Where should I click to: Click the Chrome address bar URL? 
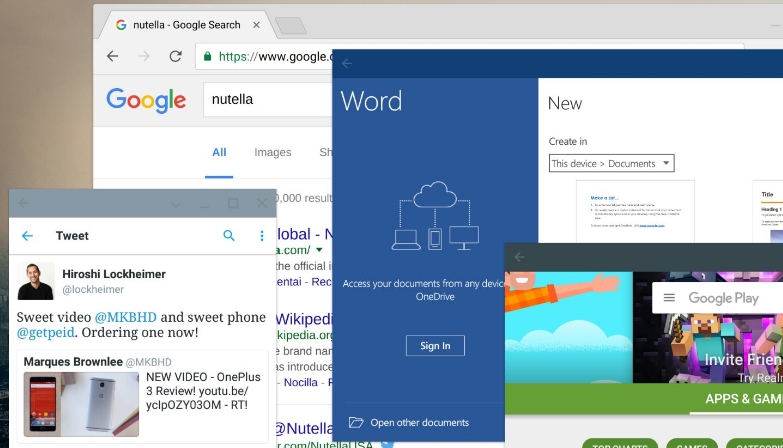point(275,56)
